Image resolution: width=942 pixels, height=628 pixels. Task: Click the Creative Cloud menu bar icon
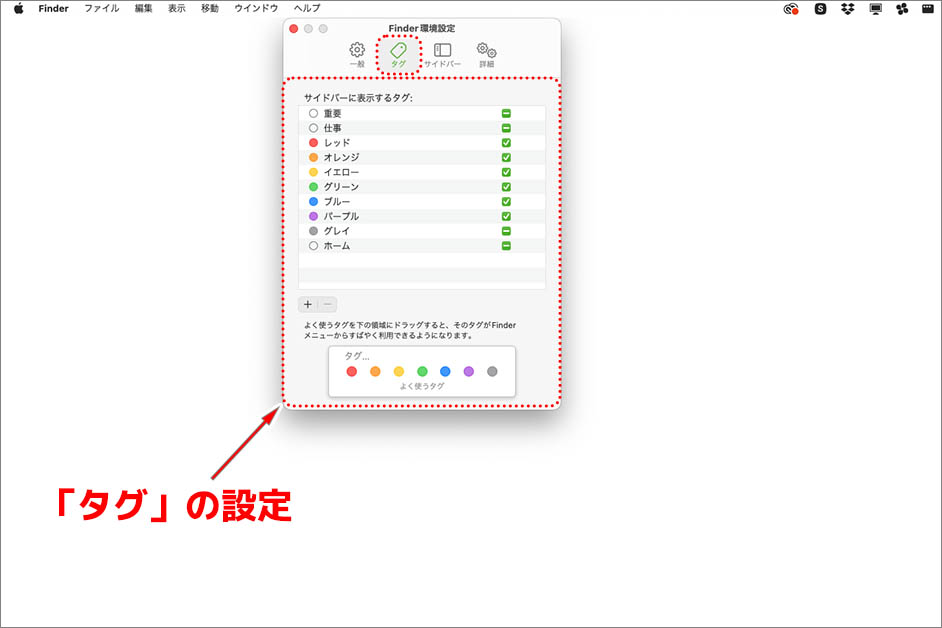pos(791,8)
